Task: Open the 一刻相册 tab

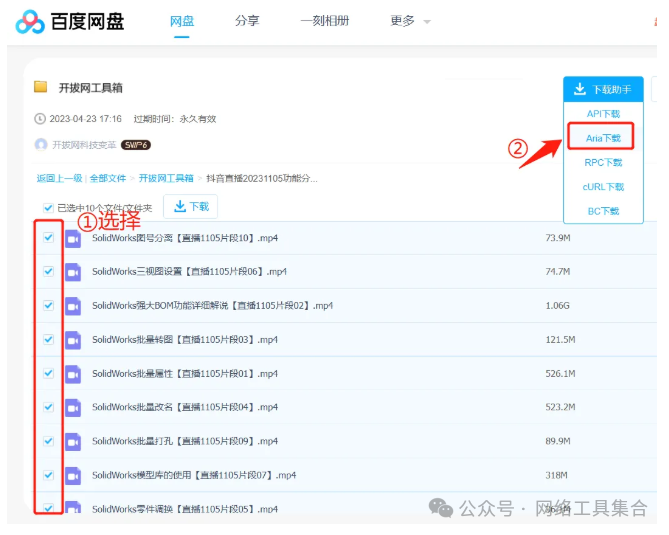Action: point(325,20)
